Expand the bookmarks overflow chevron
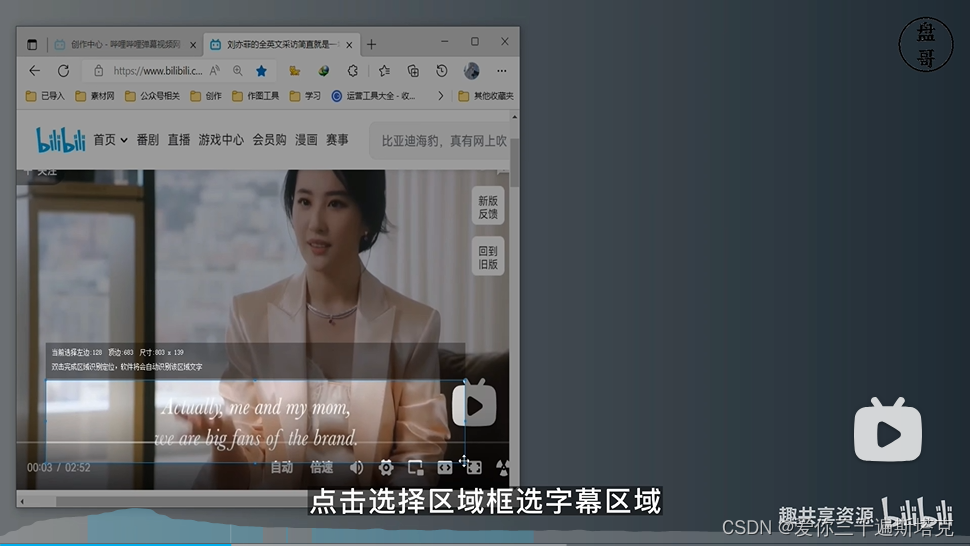This screenshot has height=547, width=970. pos(440,96)
